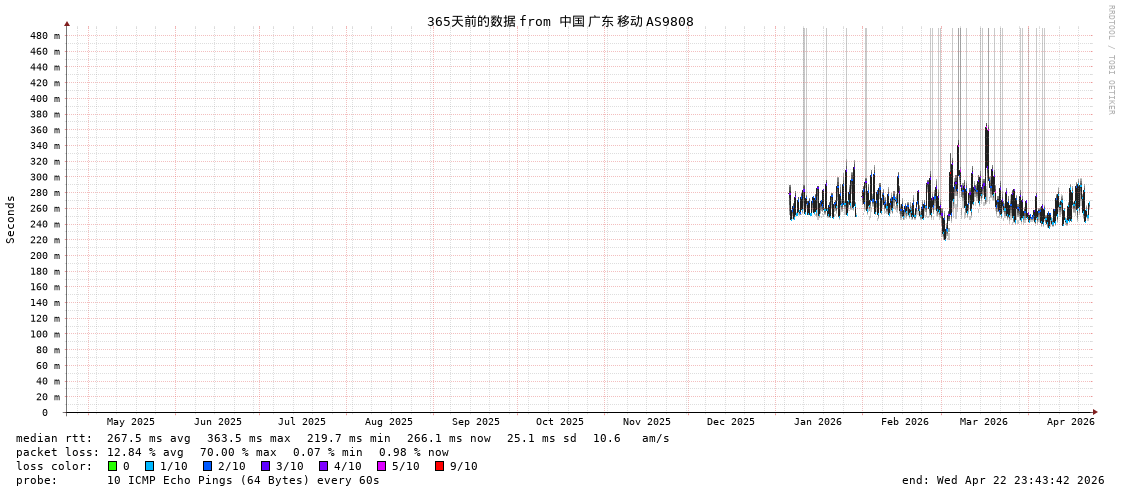Click the y-axis arrow at the top
Image resolution: width=1121 pixels, height=494 pixels.
(67, 23)
